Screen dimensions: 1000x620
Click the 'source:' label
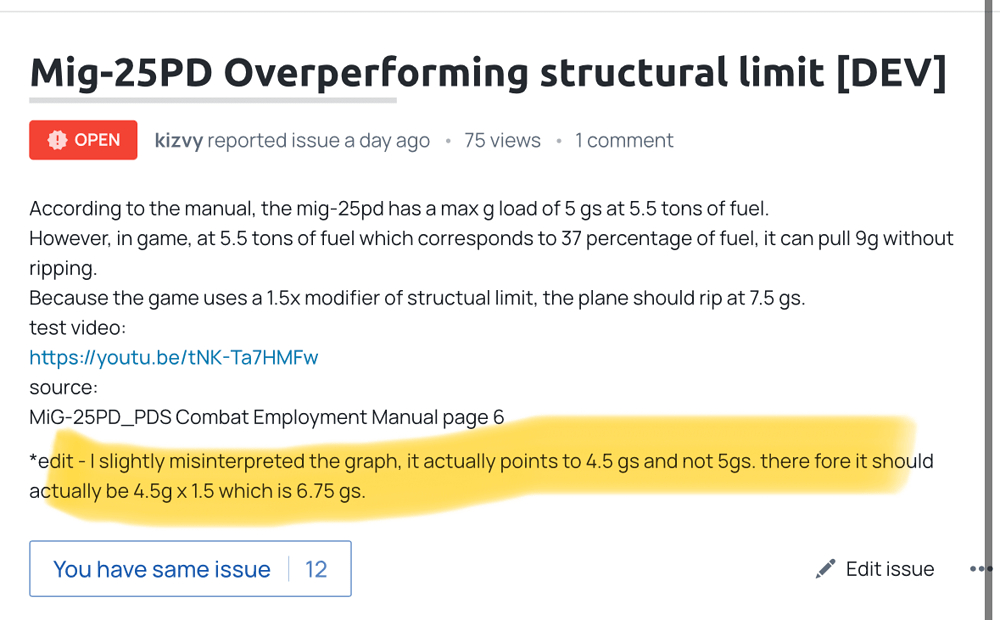[x=63, y=387]
